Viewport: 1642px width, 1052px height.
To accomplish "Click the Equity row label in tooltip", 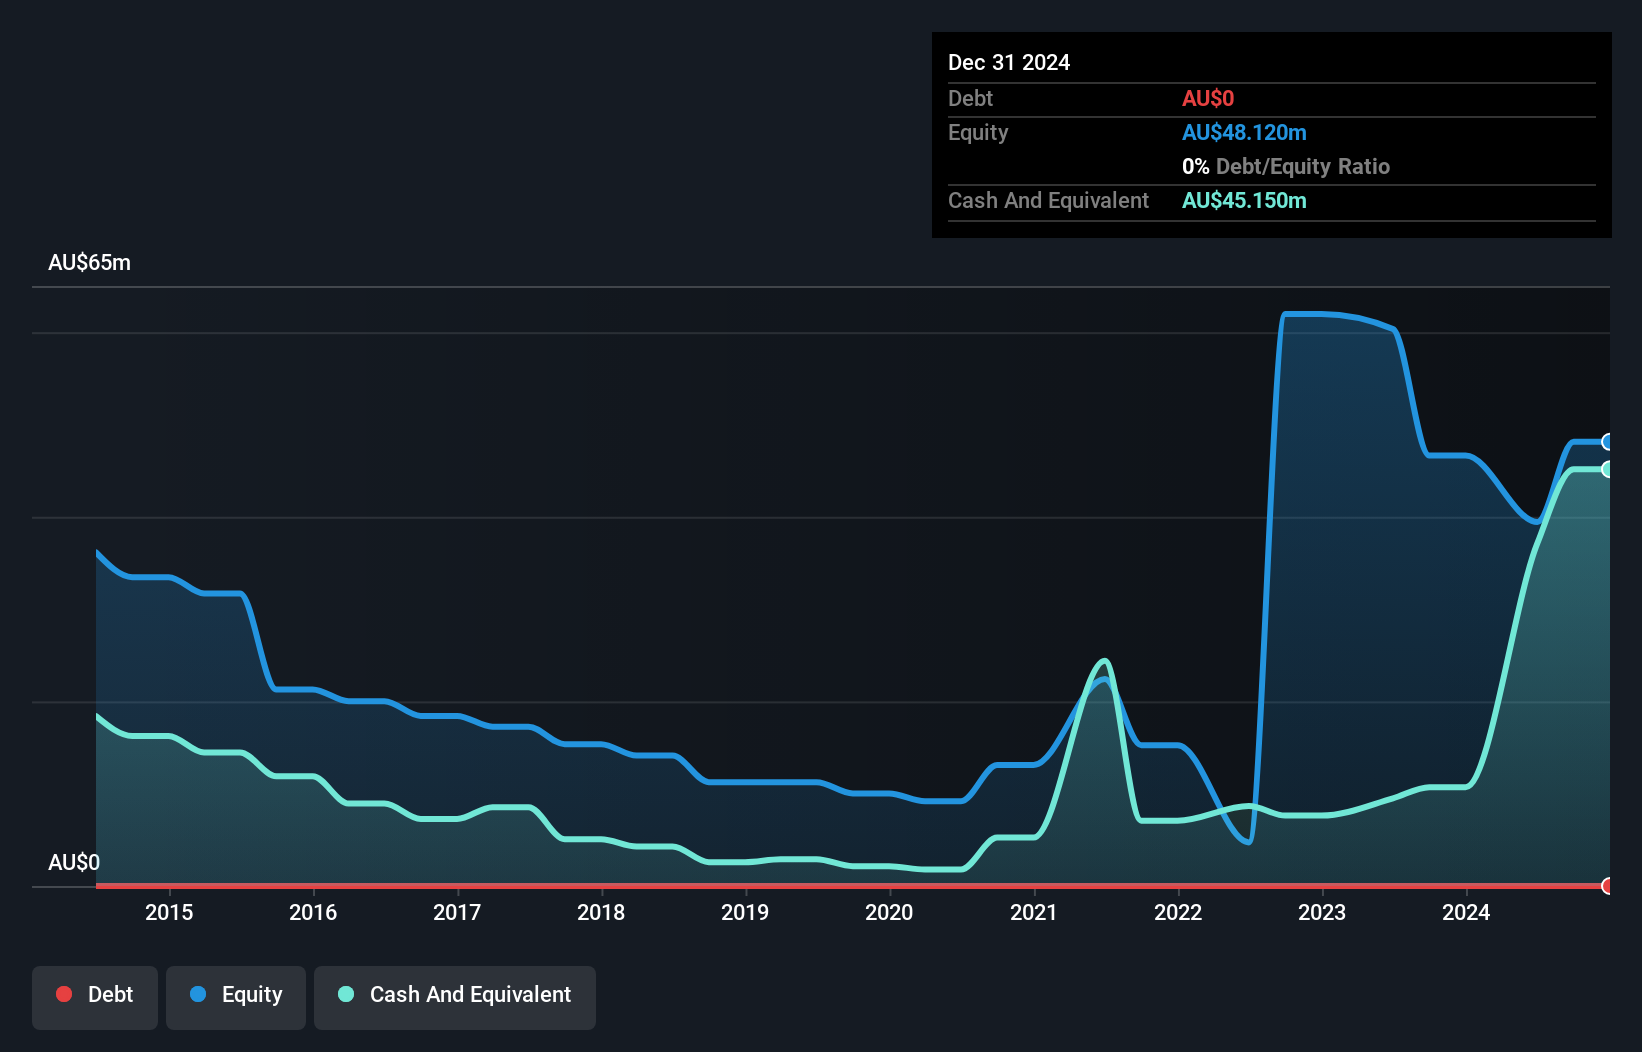I will pyautogui.click(x=978, y=133).
